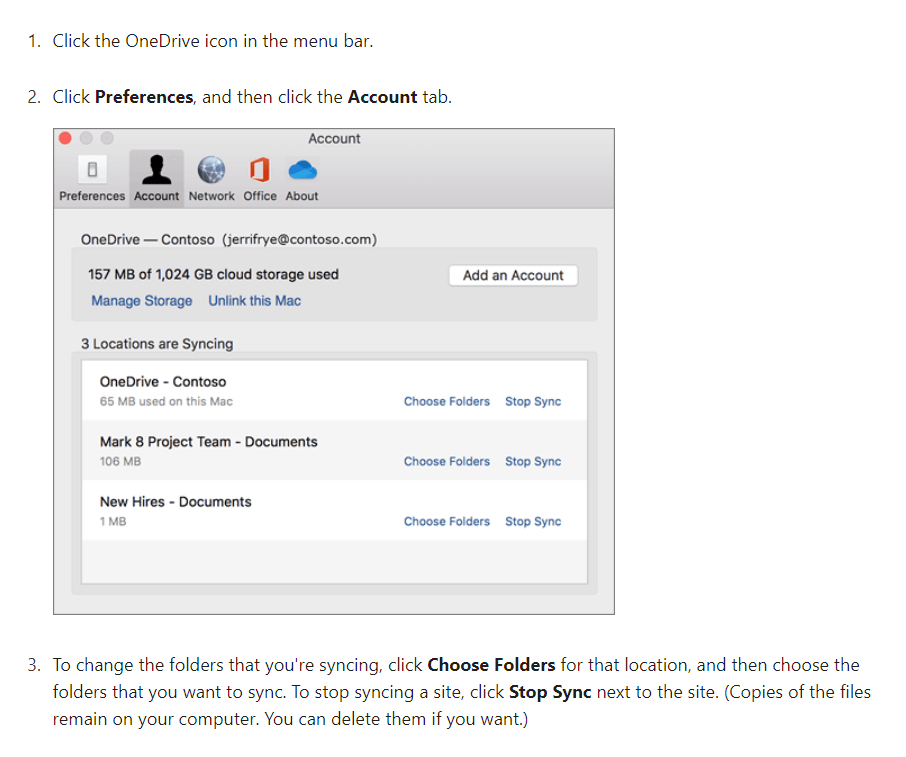Choose Folders for Mark 8 Project Team
906x757 pixels.
click(x=447, y=462)
